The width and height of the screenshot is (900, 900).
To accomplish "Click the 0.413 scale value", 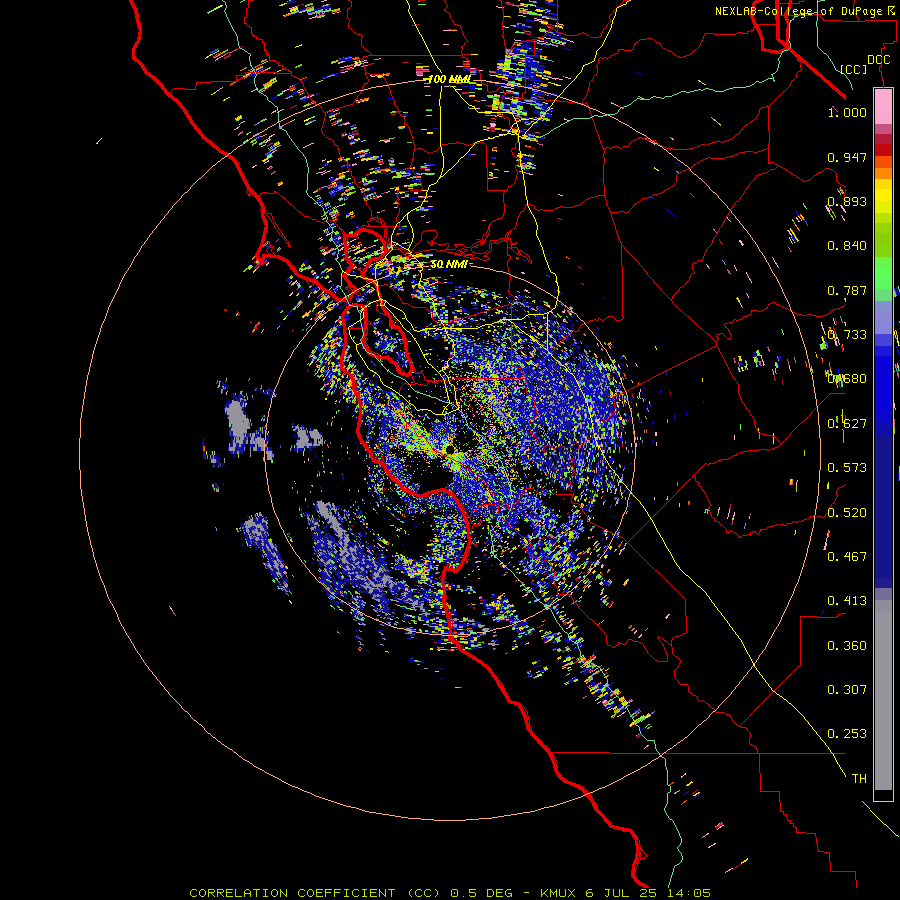I will point(847,601).
